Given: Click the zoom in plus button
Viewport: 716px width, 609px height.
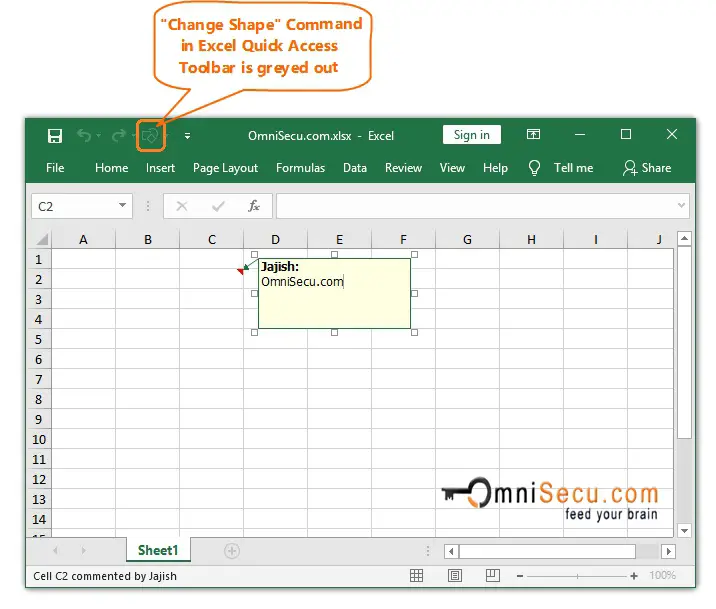Looking at the screenshot, I should click(634, 576).
